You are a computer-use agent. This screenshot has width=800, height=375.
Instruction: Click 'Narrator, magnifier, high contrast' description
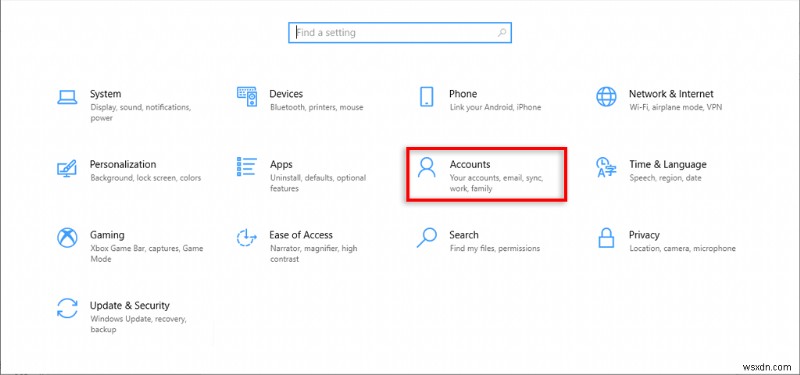tap(314, 254)
